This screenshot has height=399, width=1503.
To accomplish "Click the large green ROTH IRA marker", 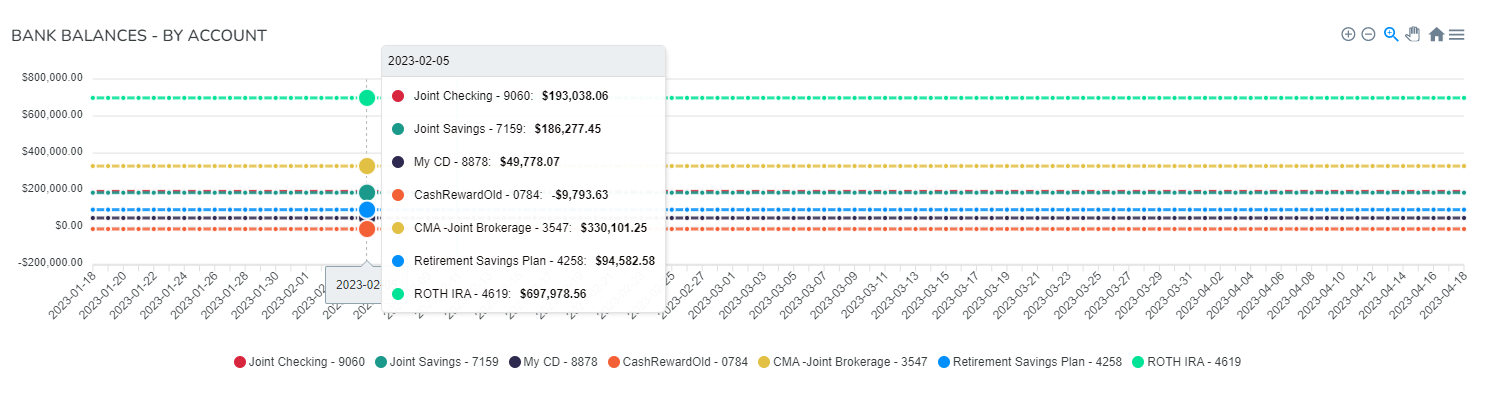I will point(367,98).
